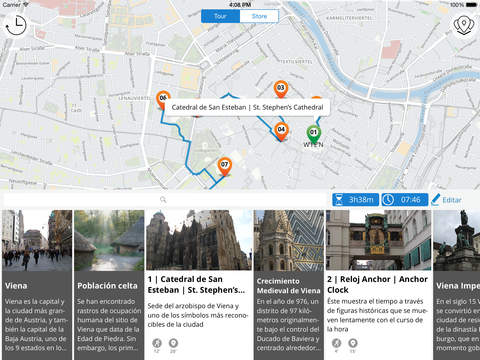Click walking icon on Catedral card
480x360 pixels.
(x=157, y=343)
